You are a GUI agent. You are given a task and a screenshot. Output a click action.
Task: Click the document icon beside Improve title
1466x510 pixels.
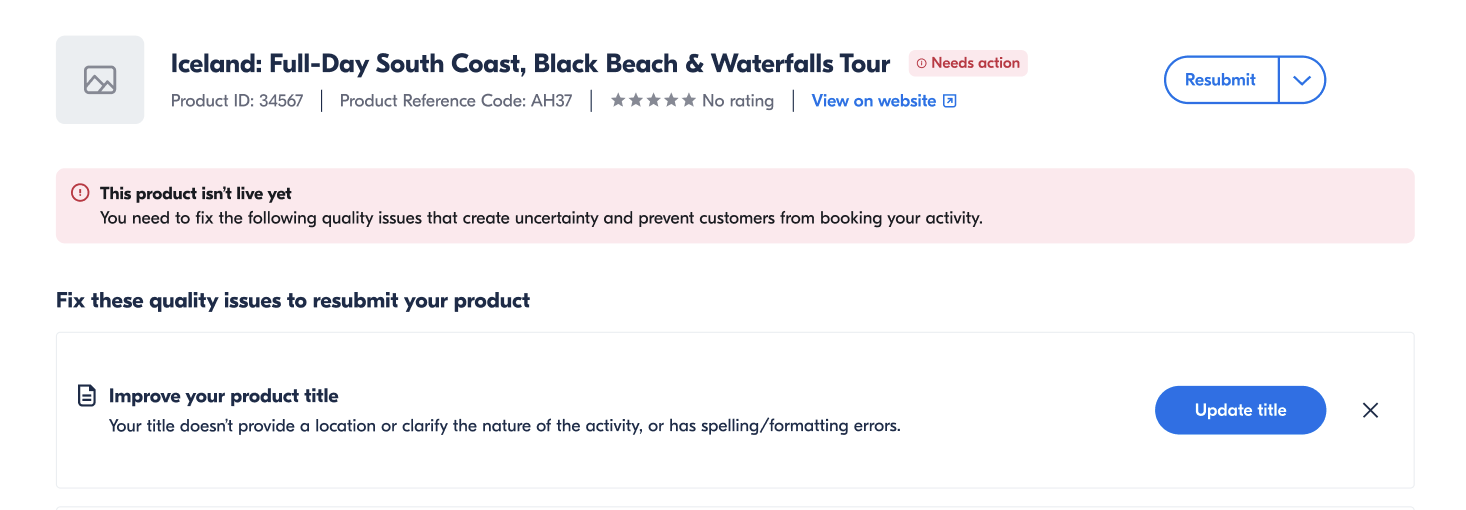pos(87,396)
